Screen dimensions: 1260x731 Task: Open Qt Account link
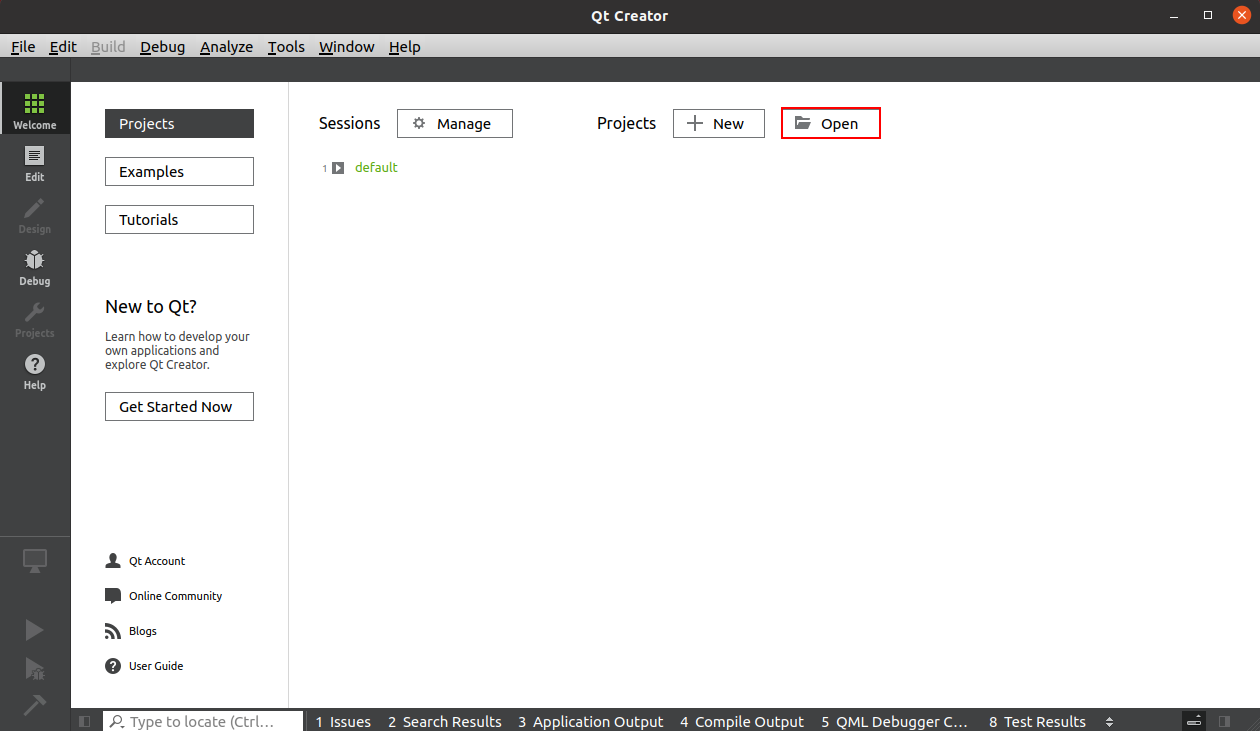tap(157, 561)
